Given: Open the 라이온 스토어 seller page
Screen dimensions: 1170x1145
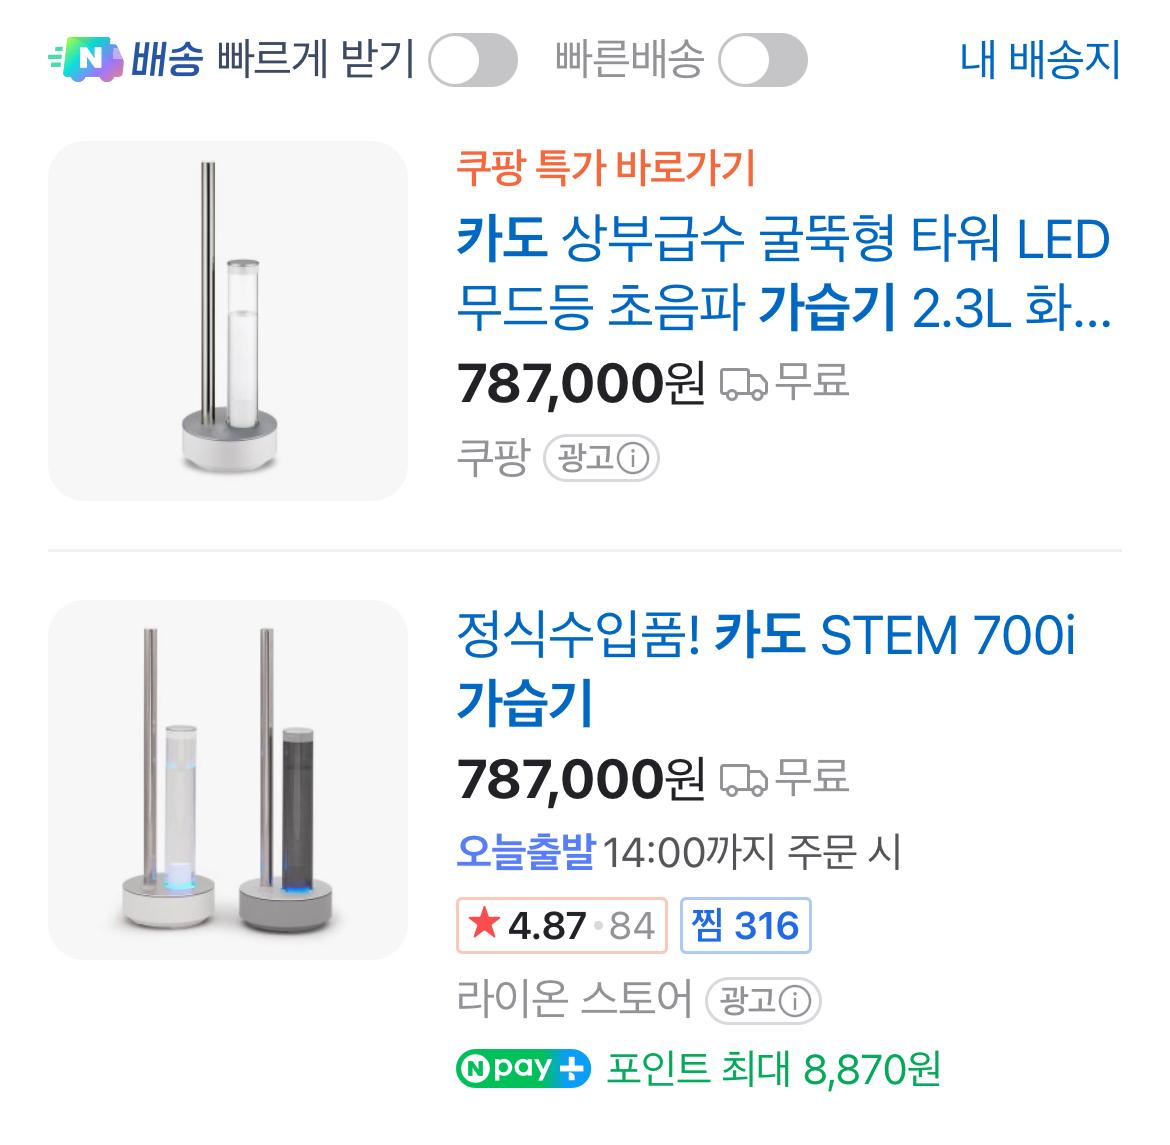Looking at the screenshot, I should (573, 999).
